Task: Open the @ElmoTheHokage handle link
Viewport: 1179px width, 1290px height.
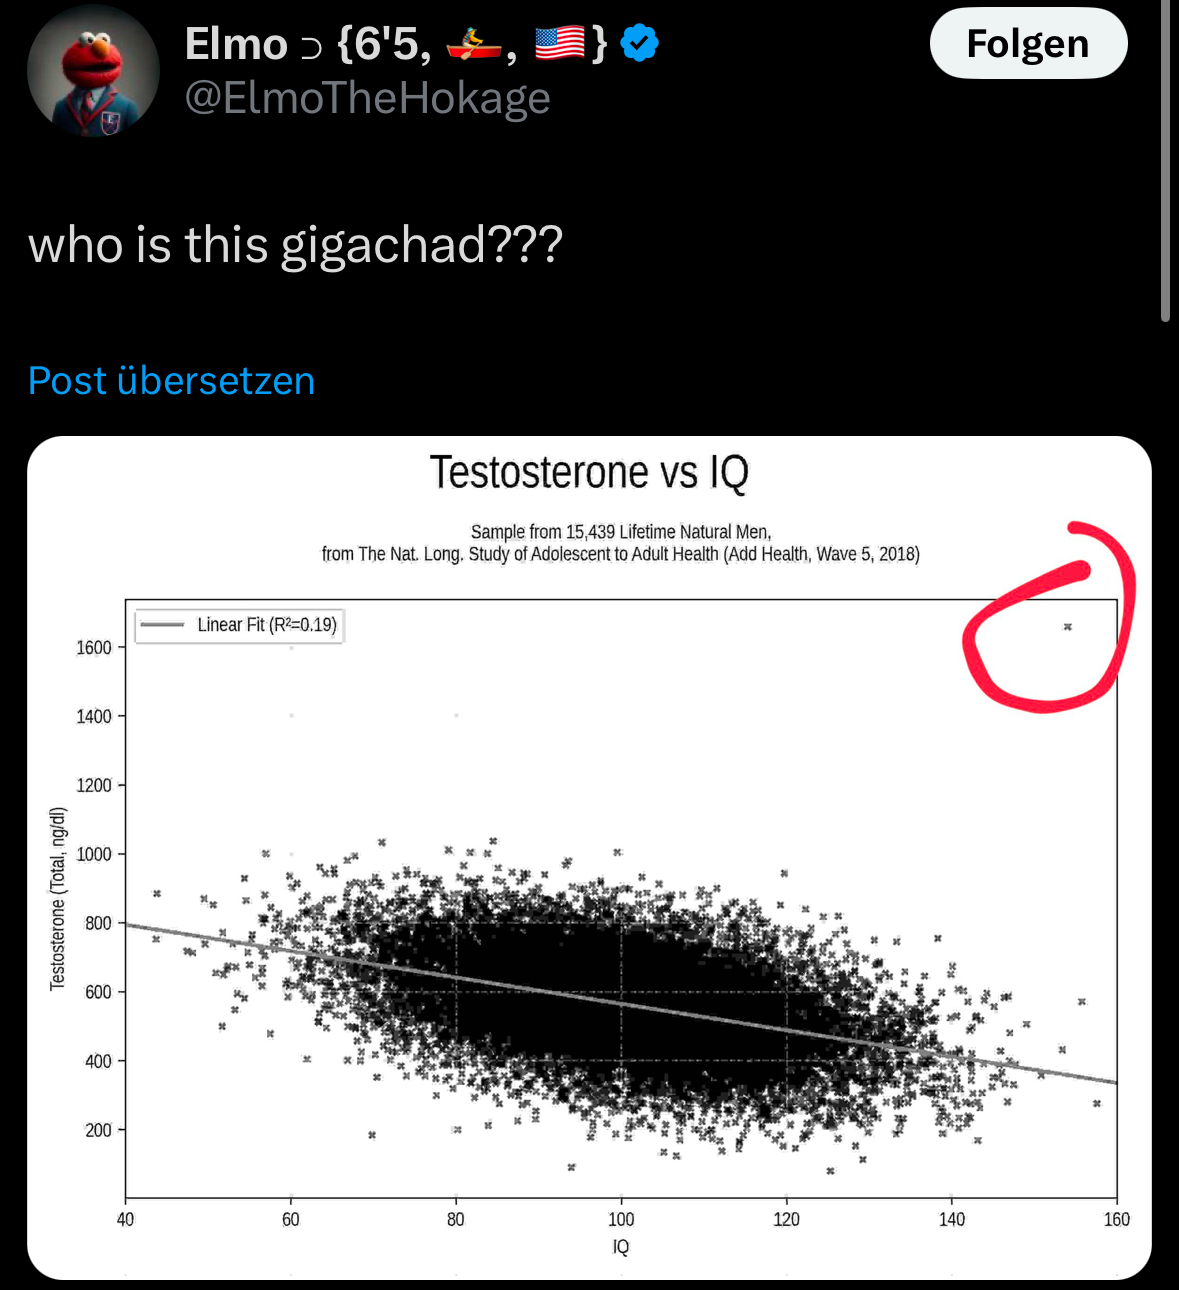Action: 368,98
